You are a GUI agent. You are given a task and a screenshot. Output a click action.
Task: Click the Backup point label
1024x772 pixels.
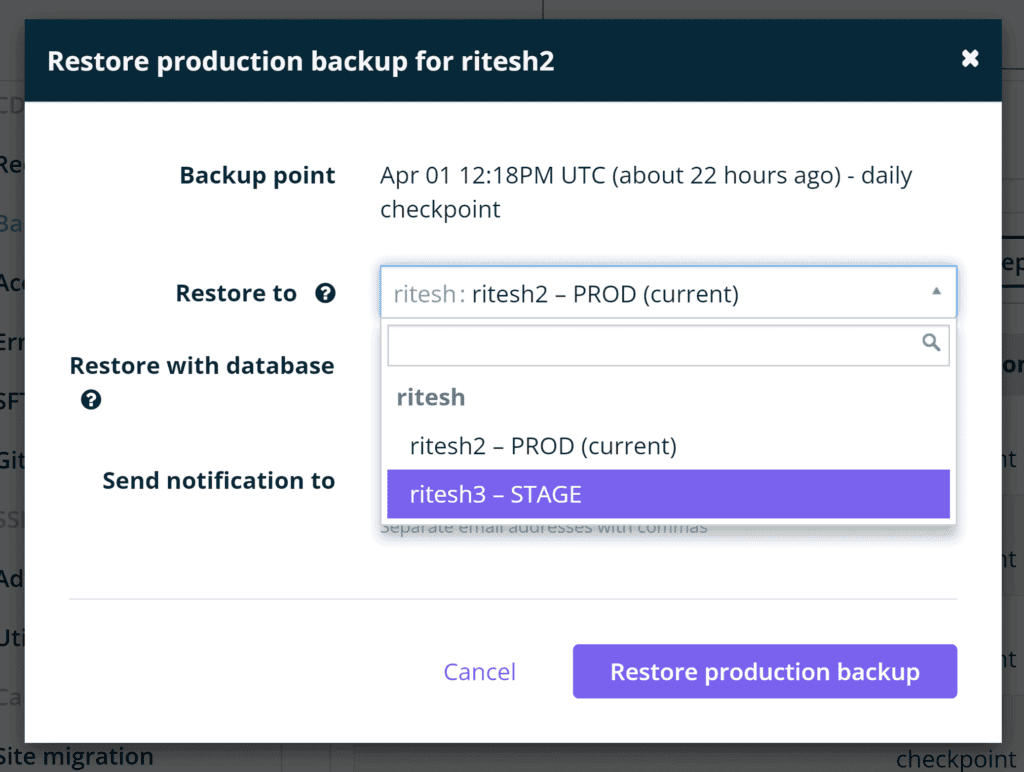[x=257, y=176]
